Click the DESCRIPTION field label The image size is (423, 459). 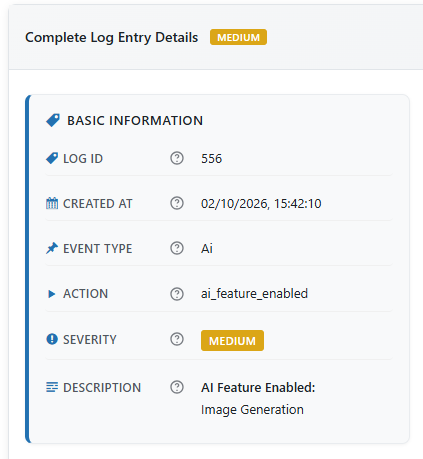(102, 388)
